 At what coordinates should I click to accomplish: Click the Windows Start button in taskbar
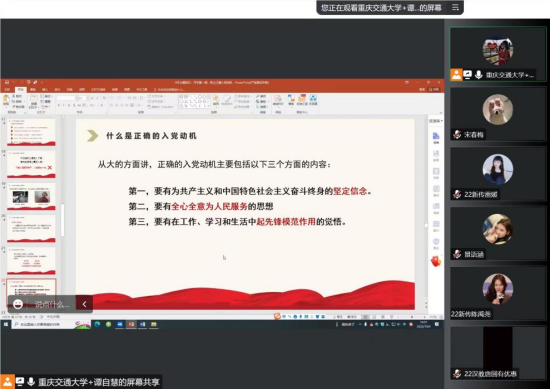[x=6, y=324]
